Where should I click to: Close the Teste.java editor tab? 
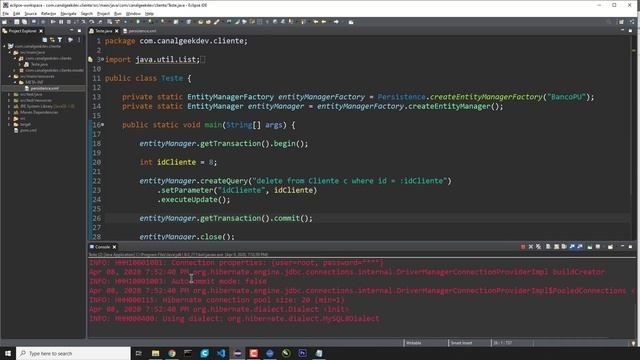point(117,31)
